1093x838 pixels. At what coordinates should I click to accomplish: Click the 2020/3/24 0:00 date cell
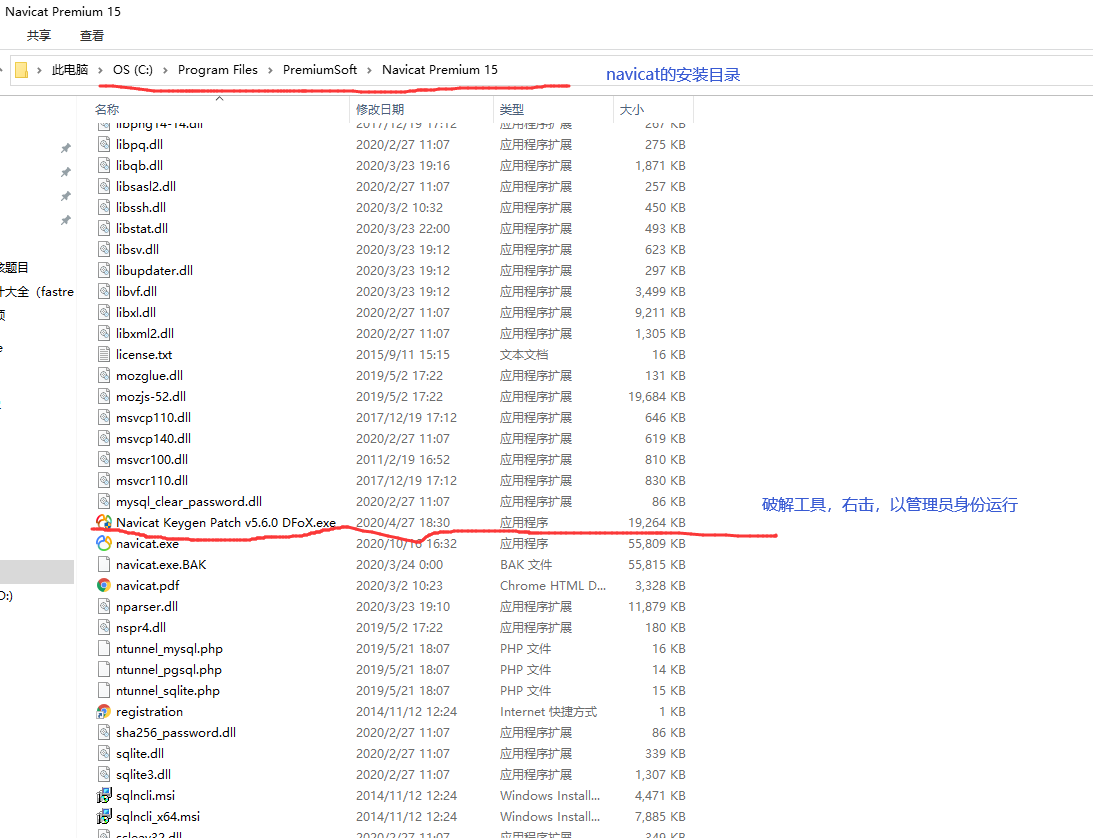pyautogui.click(x=399, y=564)
